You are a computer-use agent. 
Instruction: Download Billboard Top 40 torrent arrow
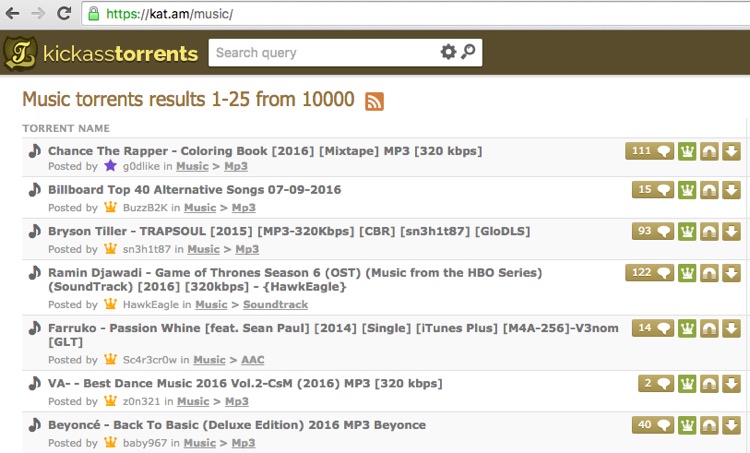click(731, 190)
